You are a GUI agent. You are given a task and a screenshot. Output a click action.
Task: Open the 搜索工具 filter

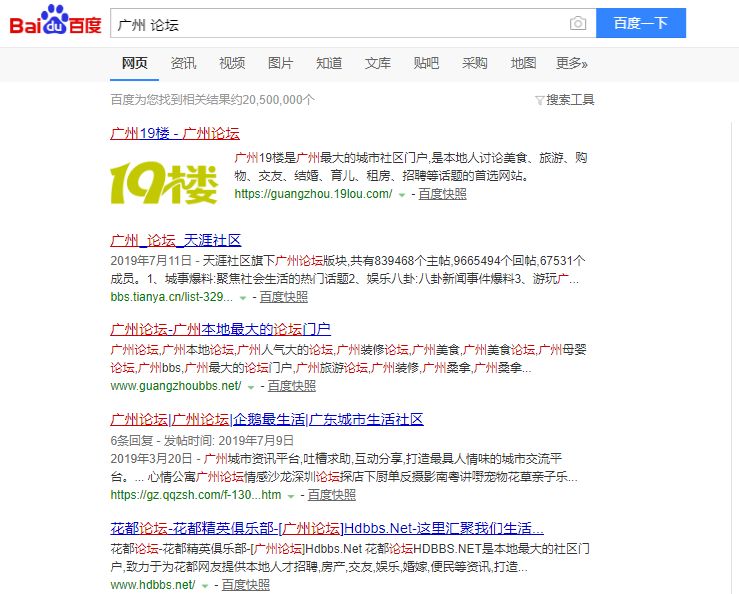[565, 99]
